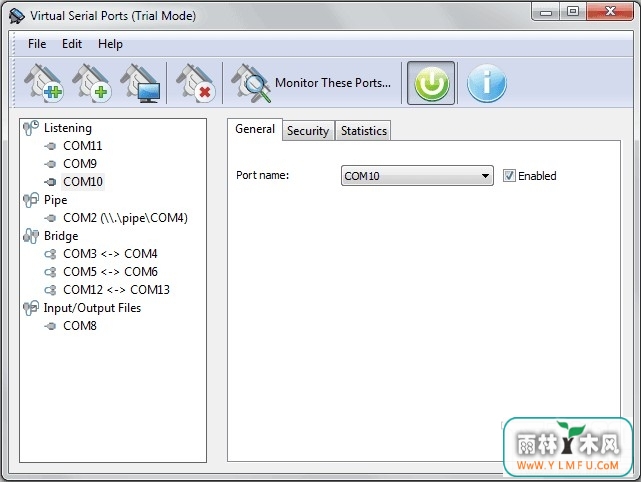The image size is (641, 482).
Task: Select COM5 <-> COM6 bridge
Action: coord(110,272)
